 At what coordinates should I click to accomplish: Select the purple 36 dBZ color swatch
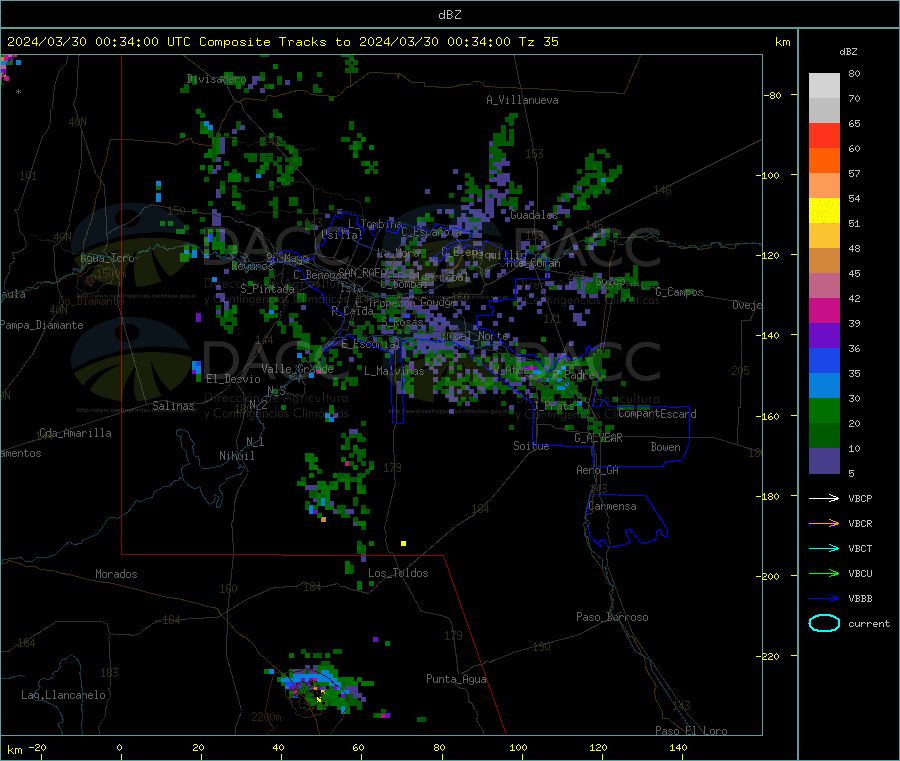(x=824, y=336)
